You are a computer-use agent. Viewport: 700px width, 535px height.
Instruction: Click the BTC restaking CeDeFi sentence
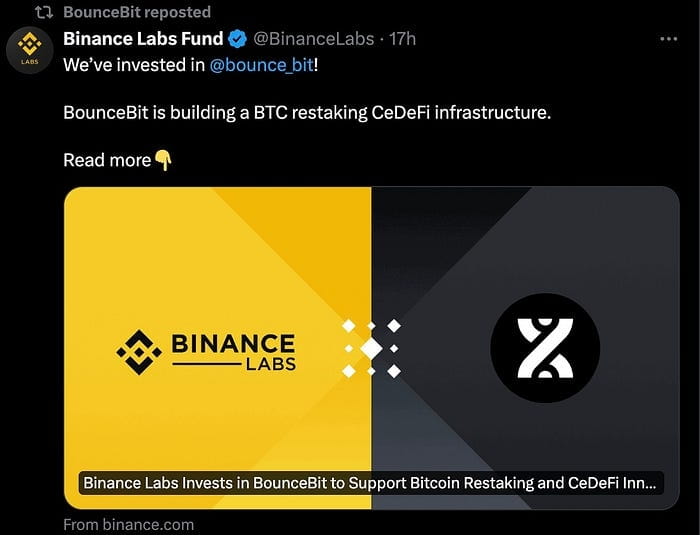point(306,112)
